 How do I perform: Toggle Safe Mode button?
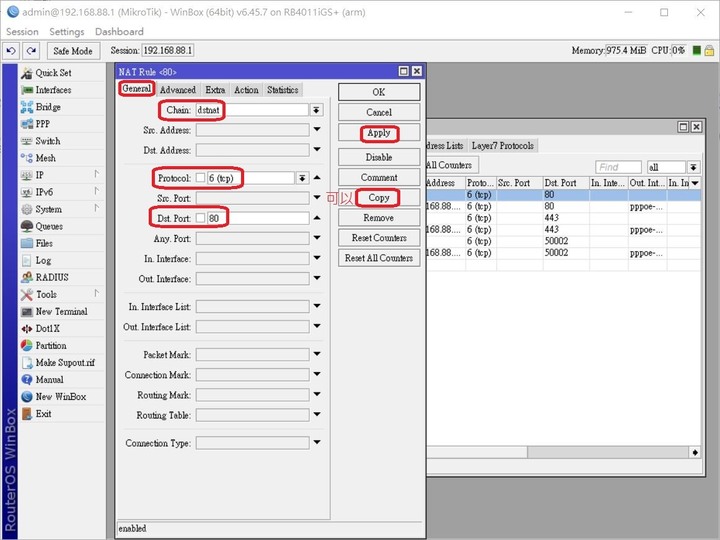click(73, 51)
